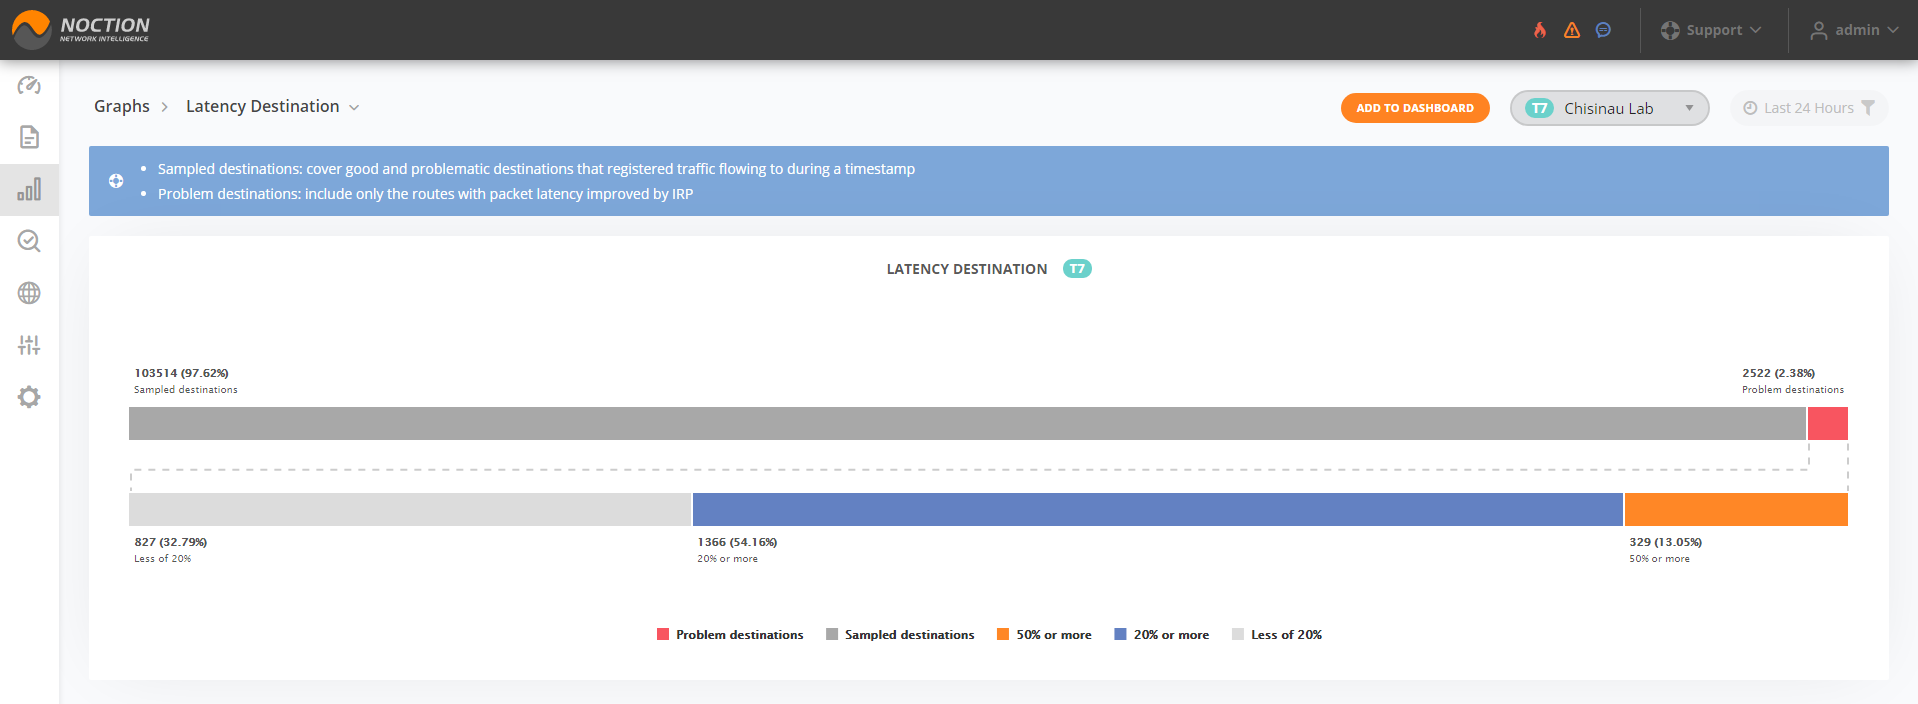Expand the blue info banner plus icon

(116, 181)
